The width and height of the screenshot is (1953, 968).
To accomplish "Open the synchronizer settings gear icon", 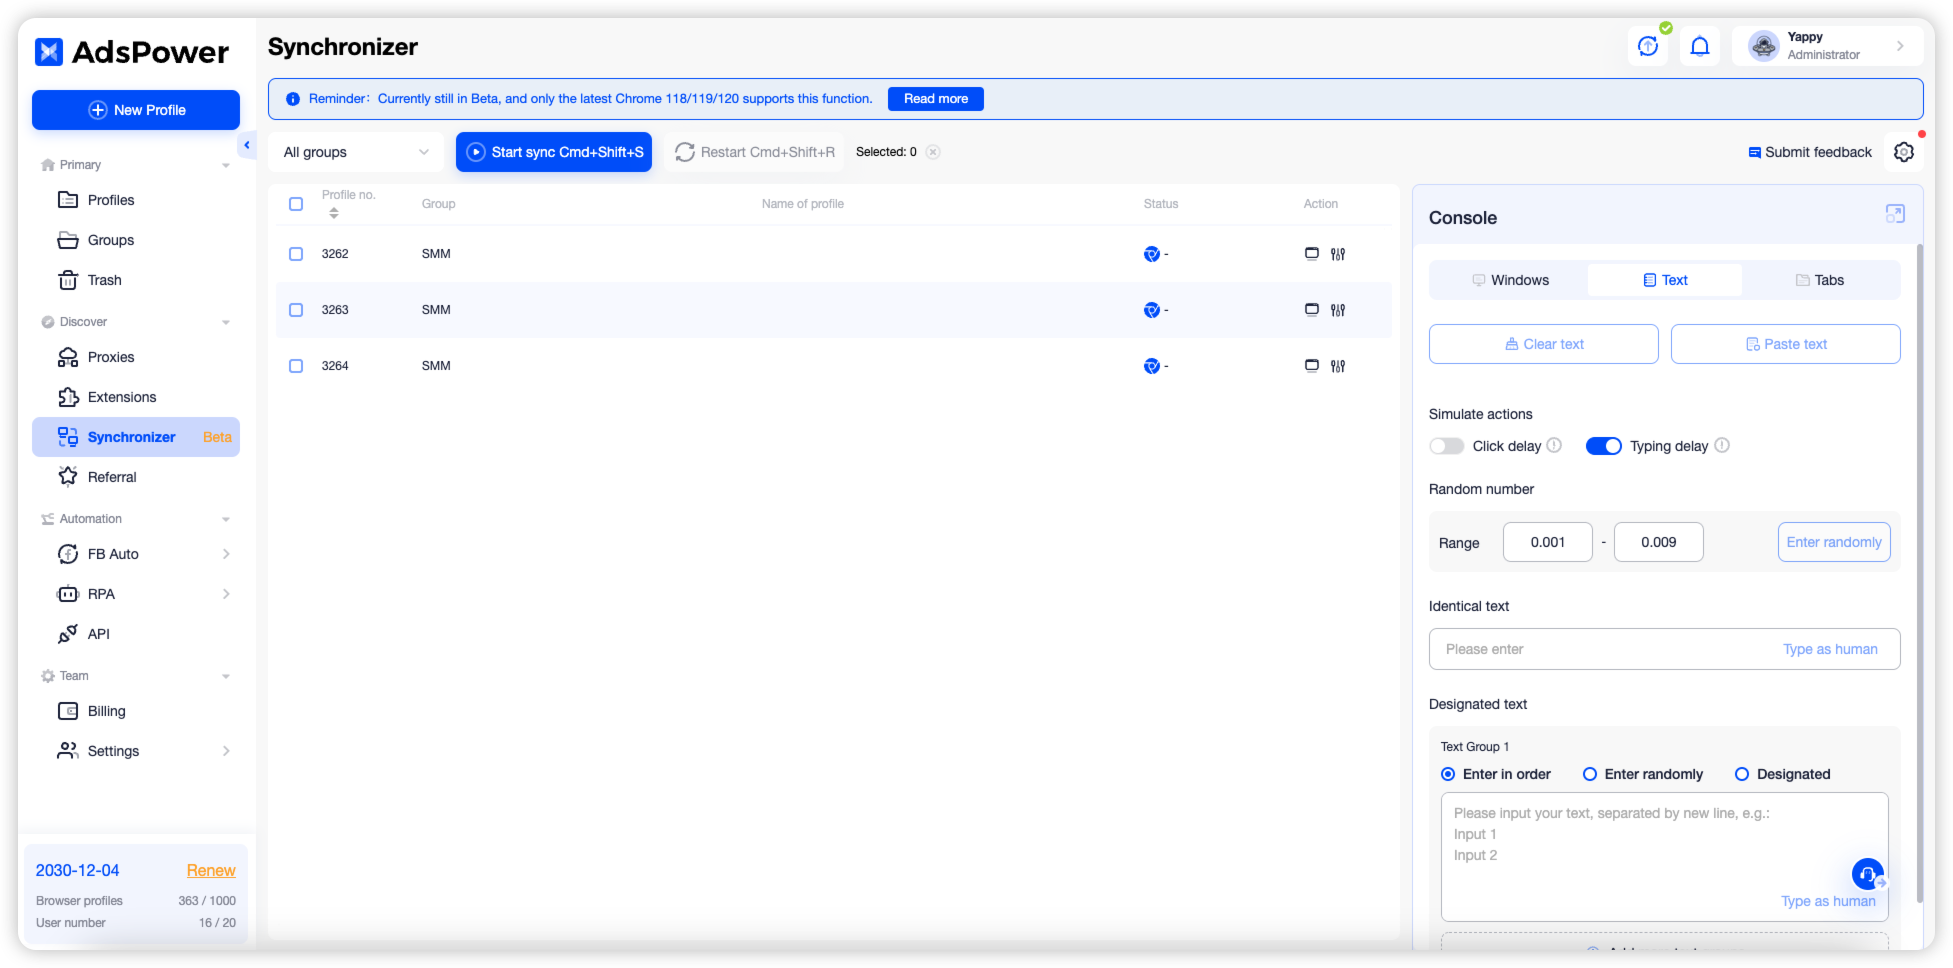I will coord(1904,152).
